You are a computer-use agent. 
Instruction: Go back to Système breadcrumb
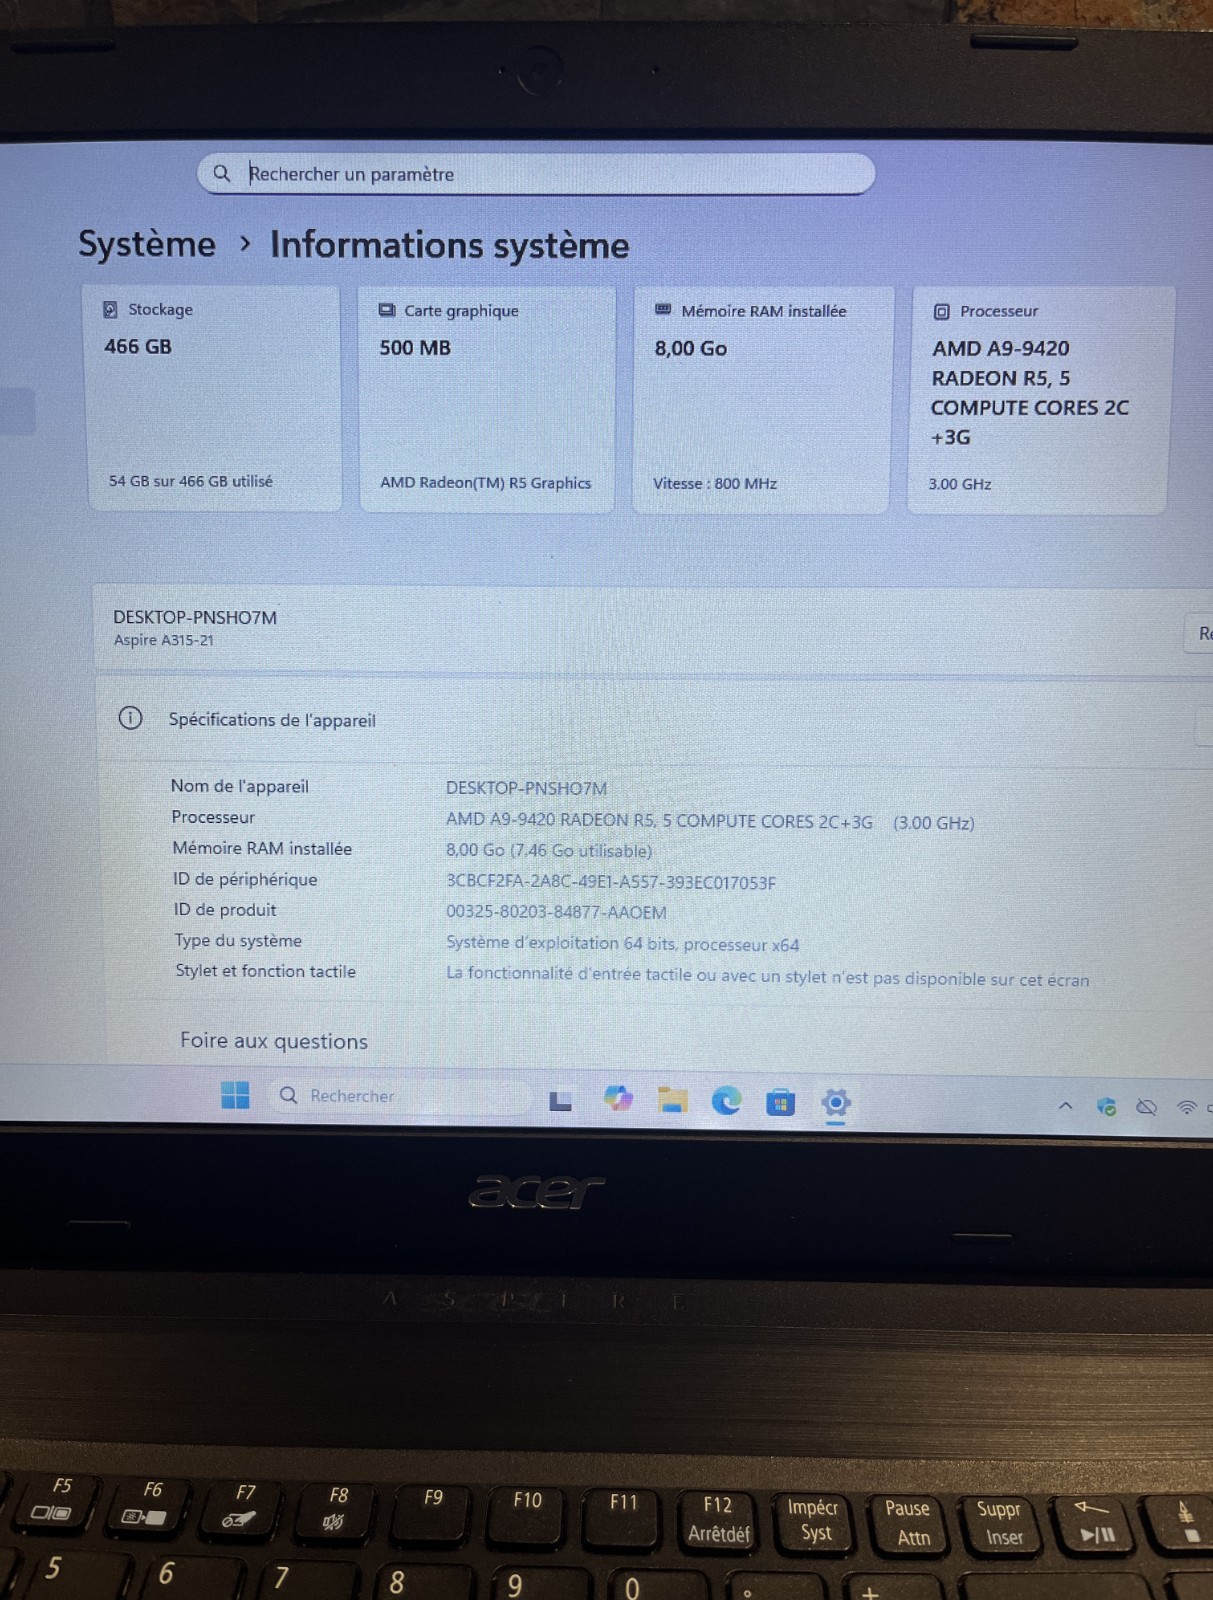pyautogui.click(x=147, y=243)
